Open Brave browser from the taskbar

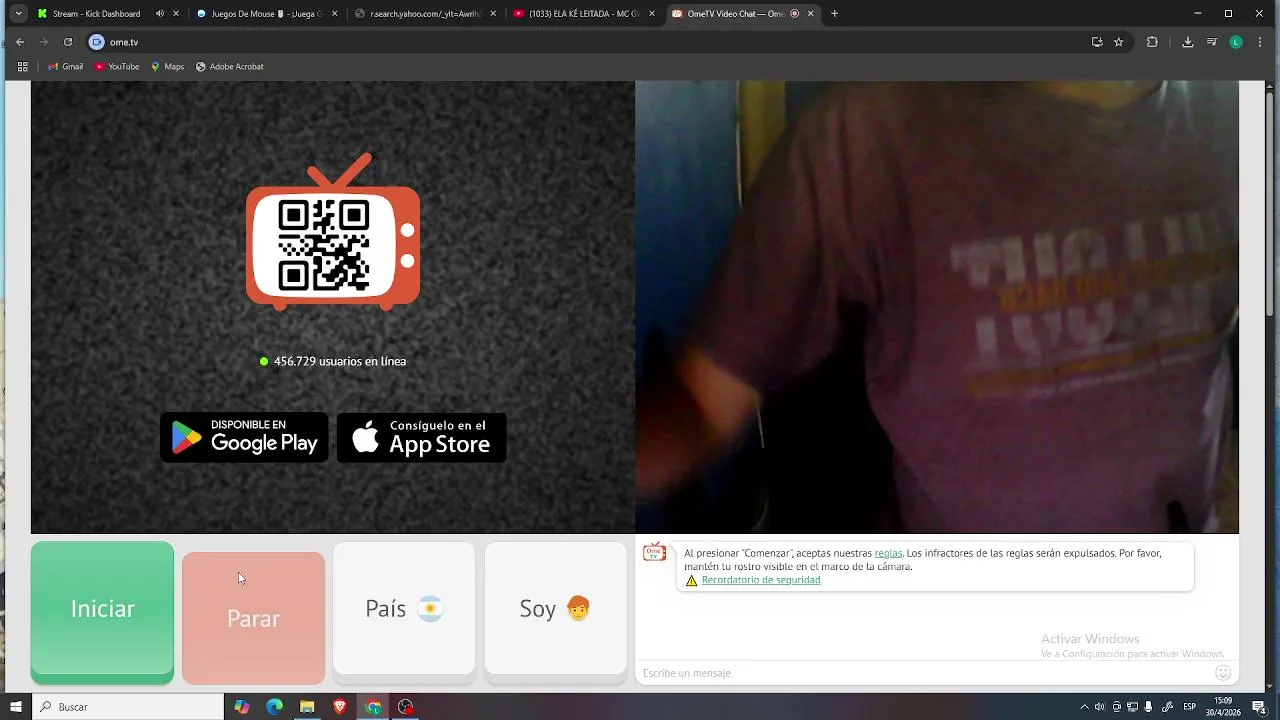(x=340, y=707)
